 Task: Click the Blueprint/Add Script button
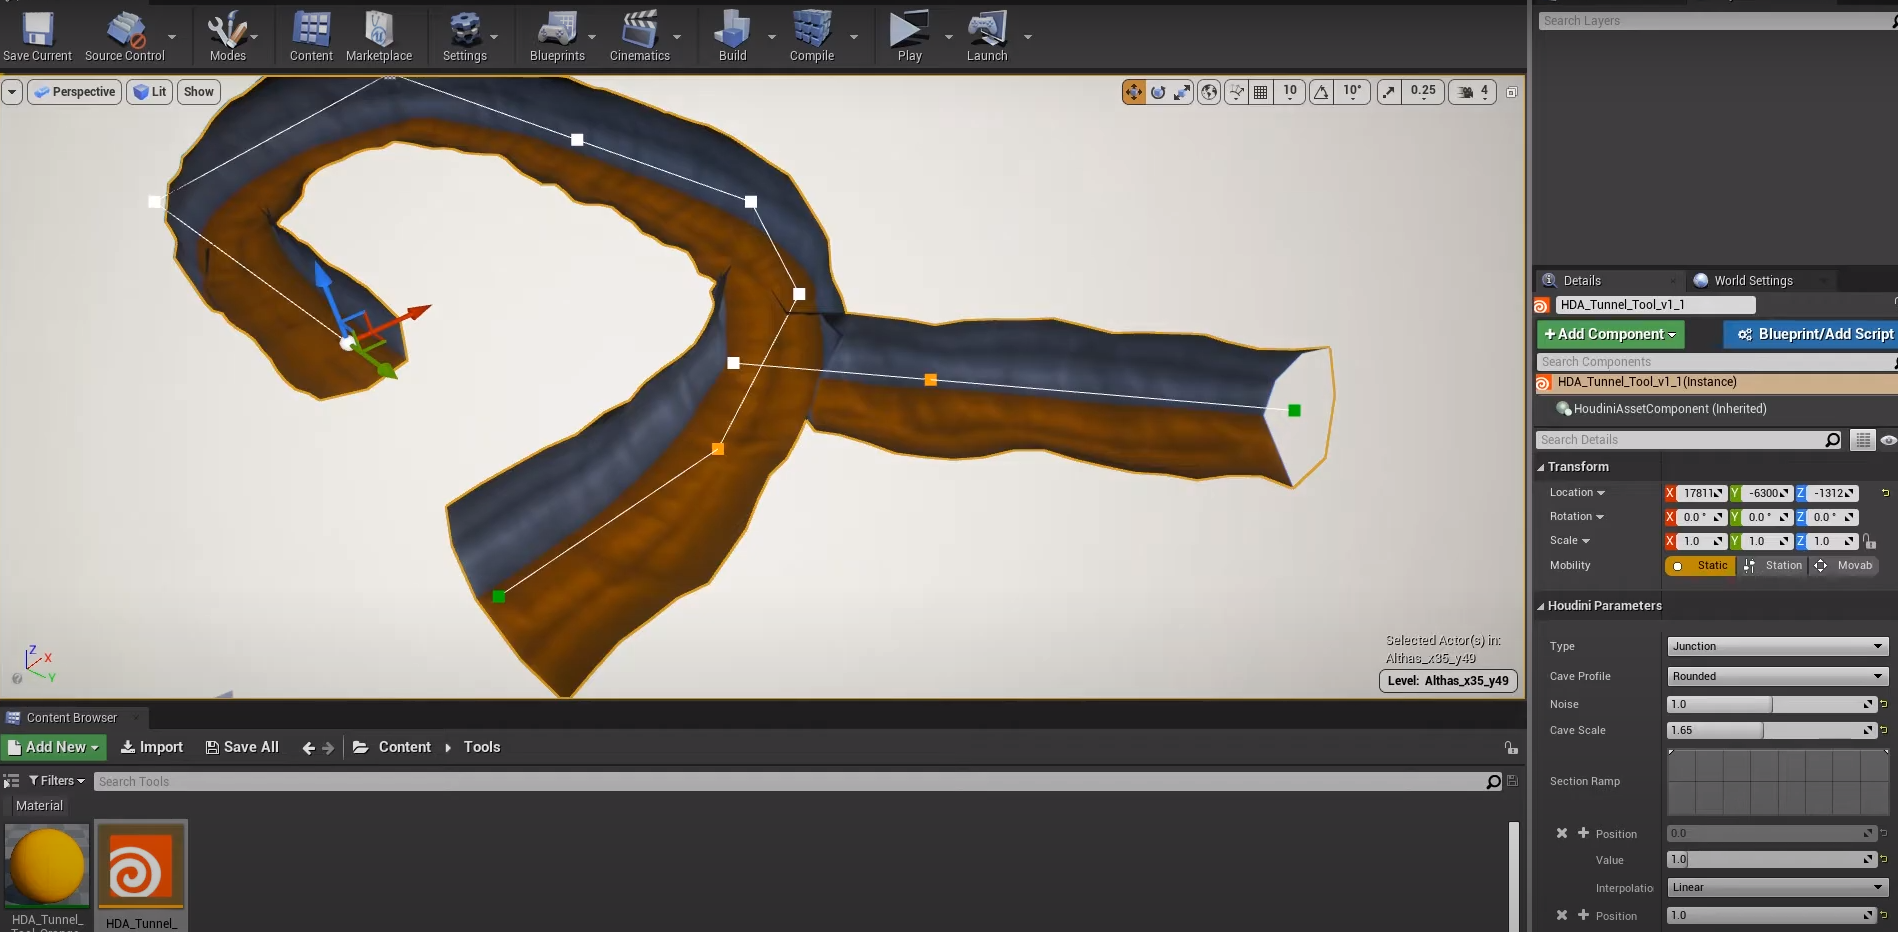pyautogui.click(x=1812, y=334)
